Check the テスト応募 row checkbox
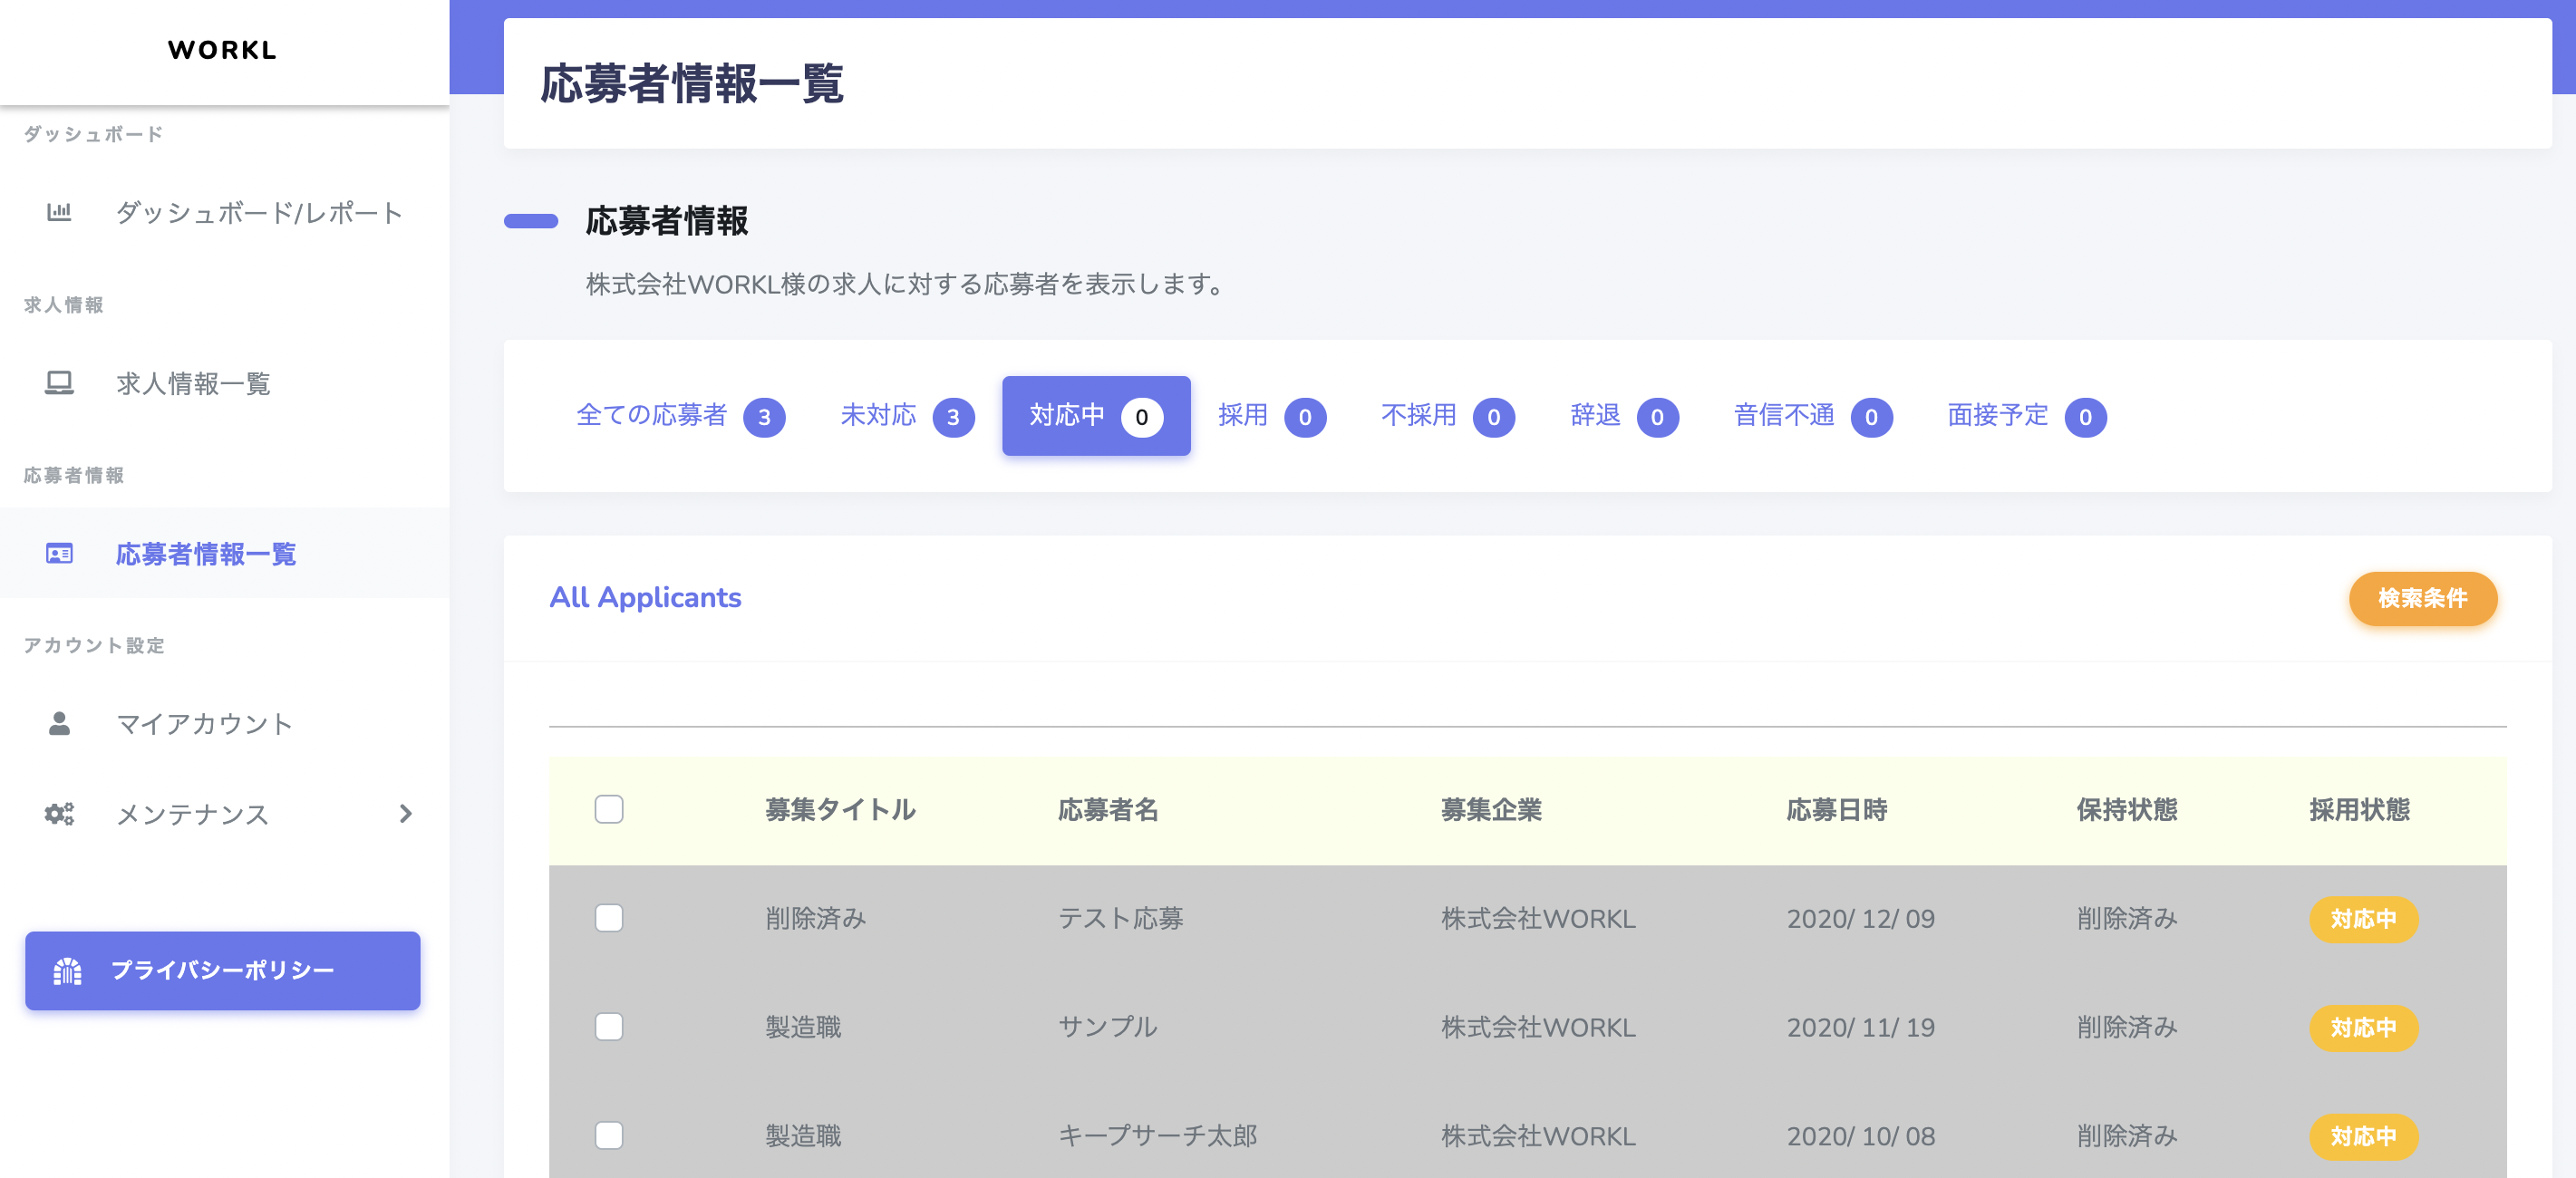This screenshot has height=1178, width=2576. coord(609,918)
